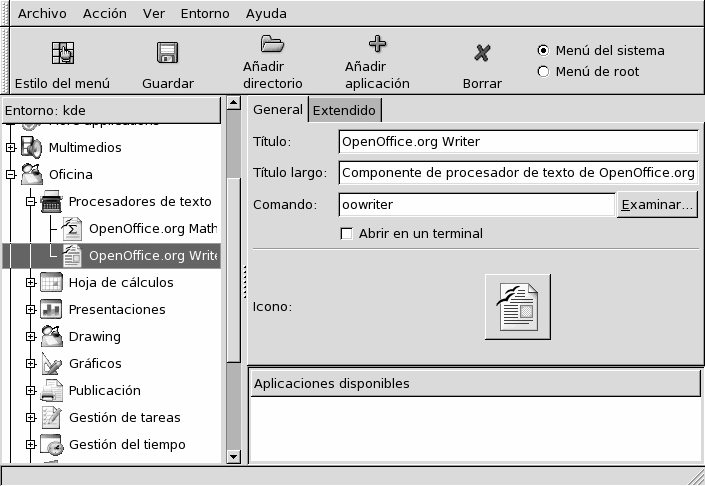Click the tree scrollbar down arrow
This screenshot has height=486, width=705.
click(x=233, y=457)
